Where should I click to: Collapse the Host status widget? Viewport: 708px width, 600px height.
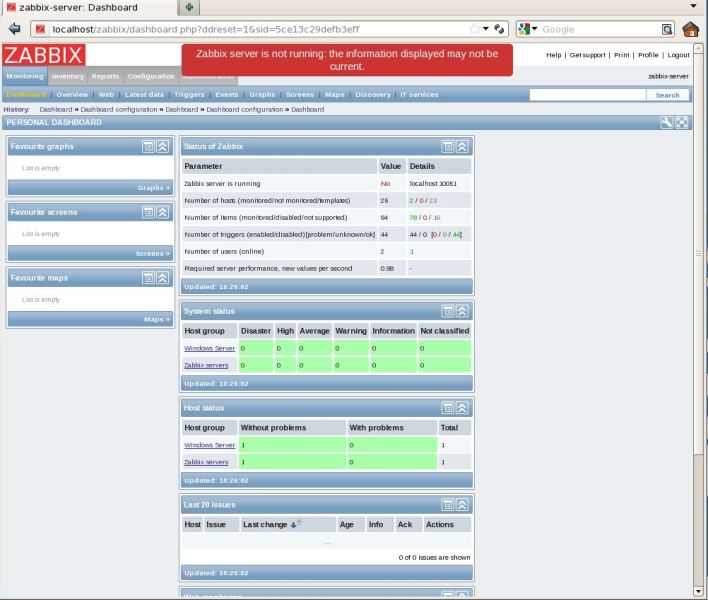tap(462, 408)
